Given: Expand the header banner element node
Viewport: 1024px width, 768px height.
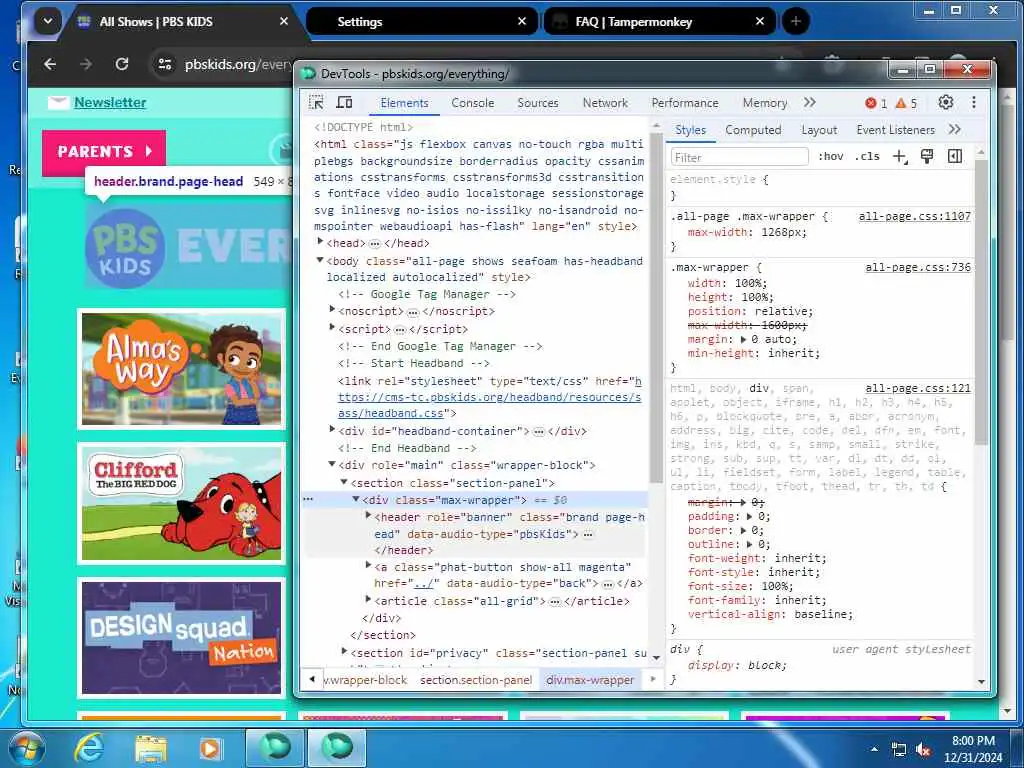Looking at the screenshot, I should [368, 516].
